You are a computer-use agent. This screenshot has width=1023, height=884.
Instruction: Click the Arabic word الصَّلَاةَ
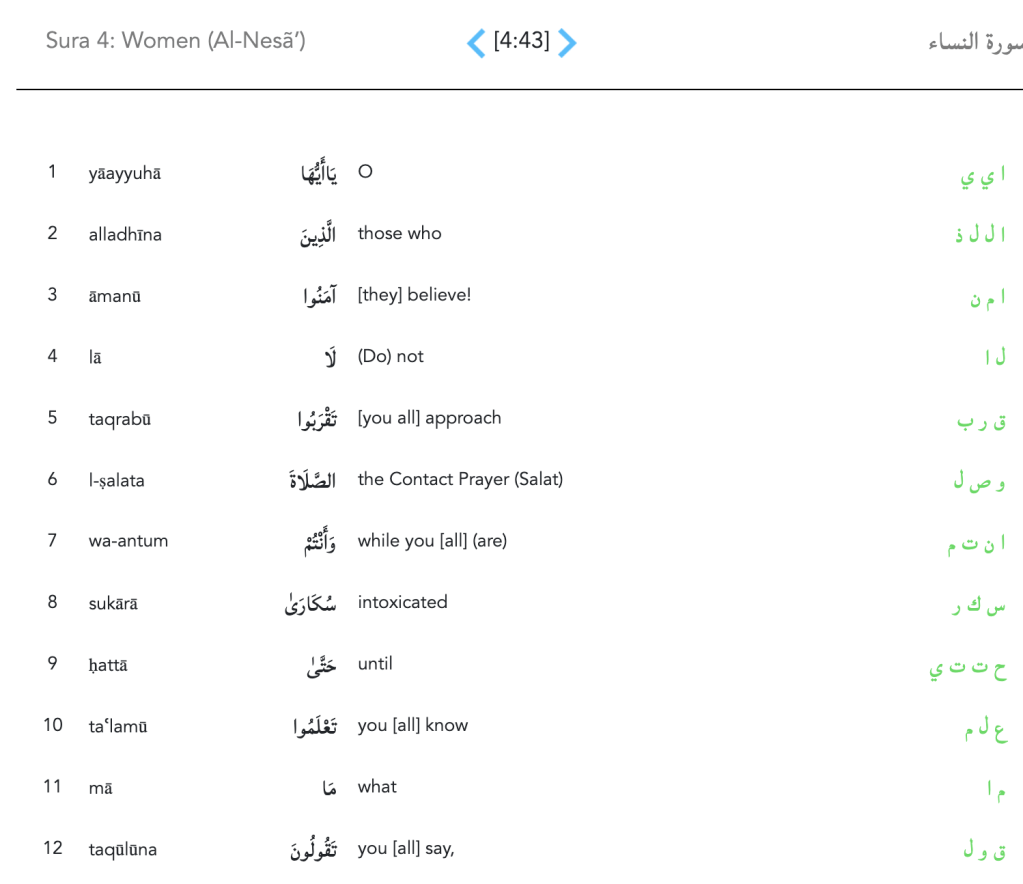pyautogui.click(x=313, y=480)
